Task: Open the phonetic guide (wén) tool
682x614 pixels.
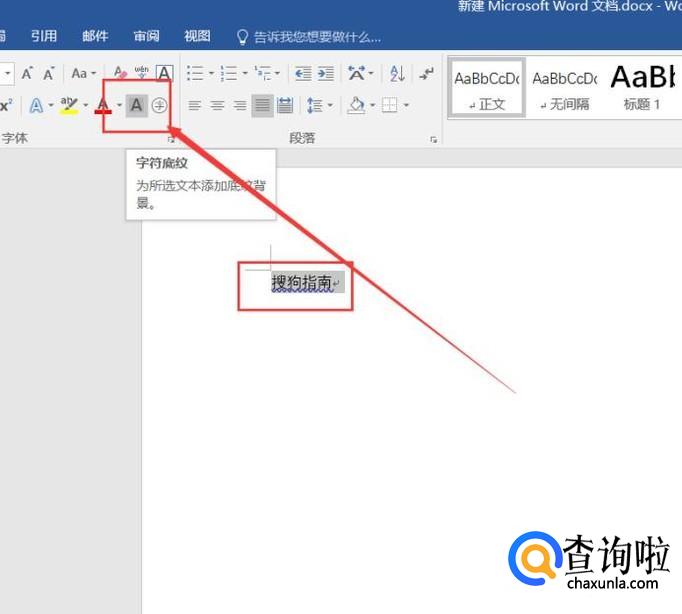Action: pyautogui.click(x=142, y=73)
